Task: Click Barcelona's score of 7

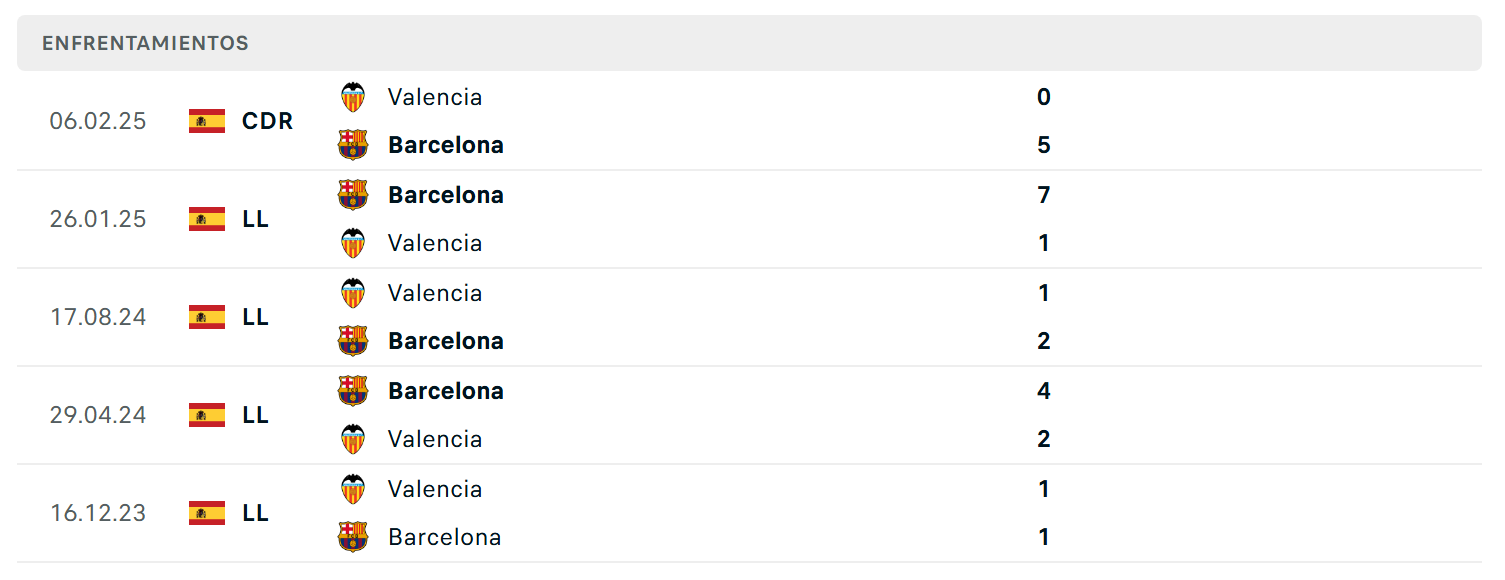Action: (x=1044, y=195)
